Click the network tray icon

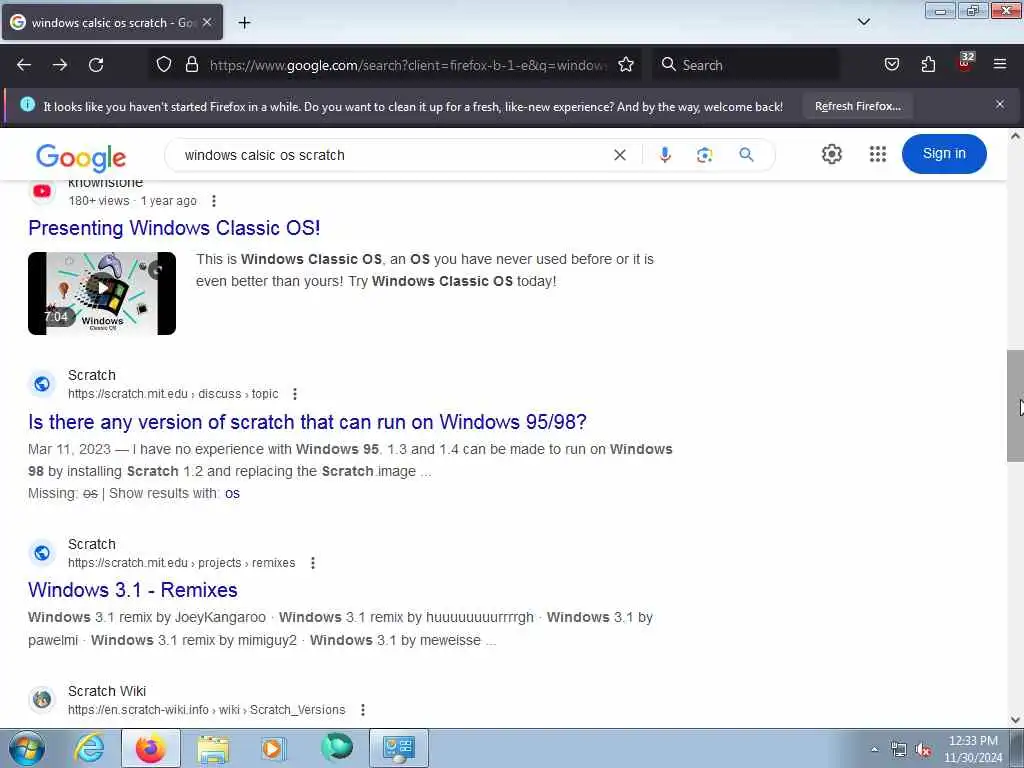899,750
